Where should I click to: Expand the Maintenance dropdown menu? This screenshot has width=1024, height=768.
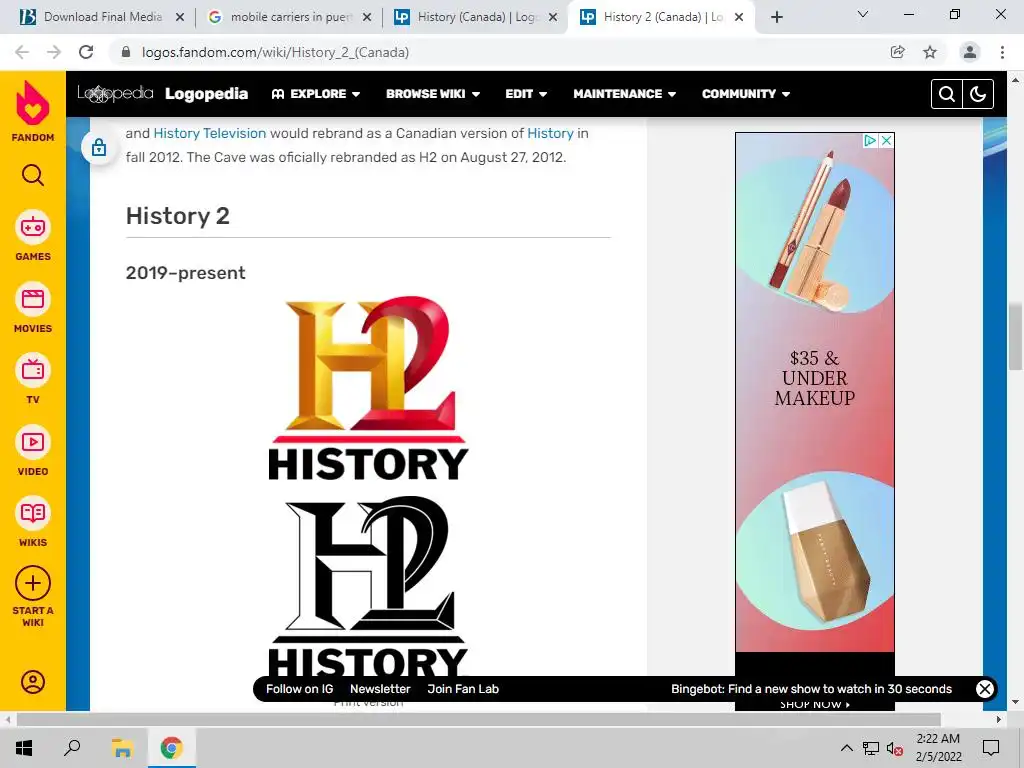[x=624, y=94]
